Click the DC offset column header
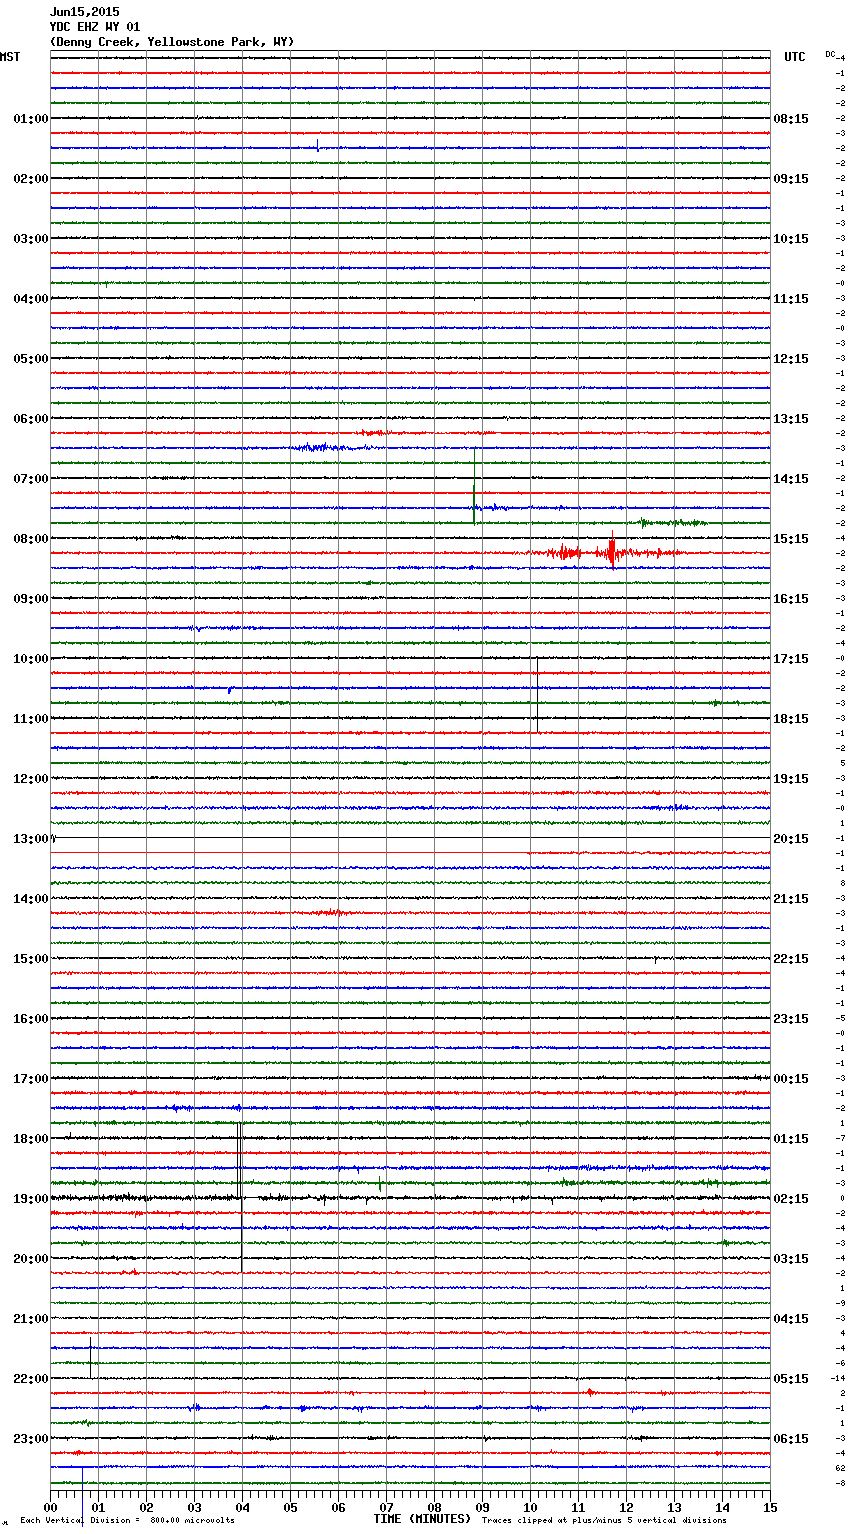The width and height of the screenshot is (850, 1534). [x=830, y=54]
